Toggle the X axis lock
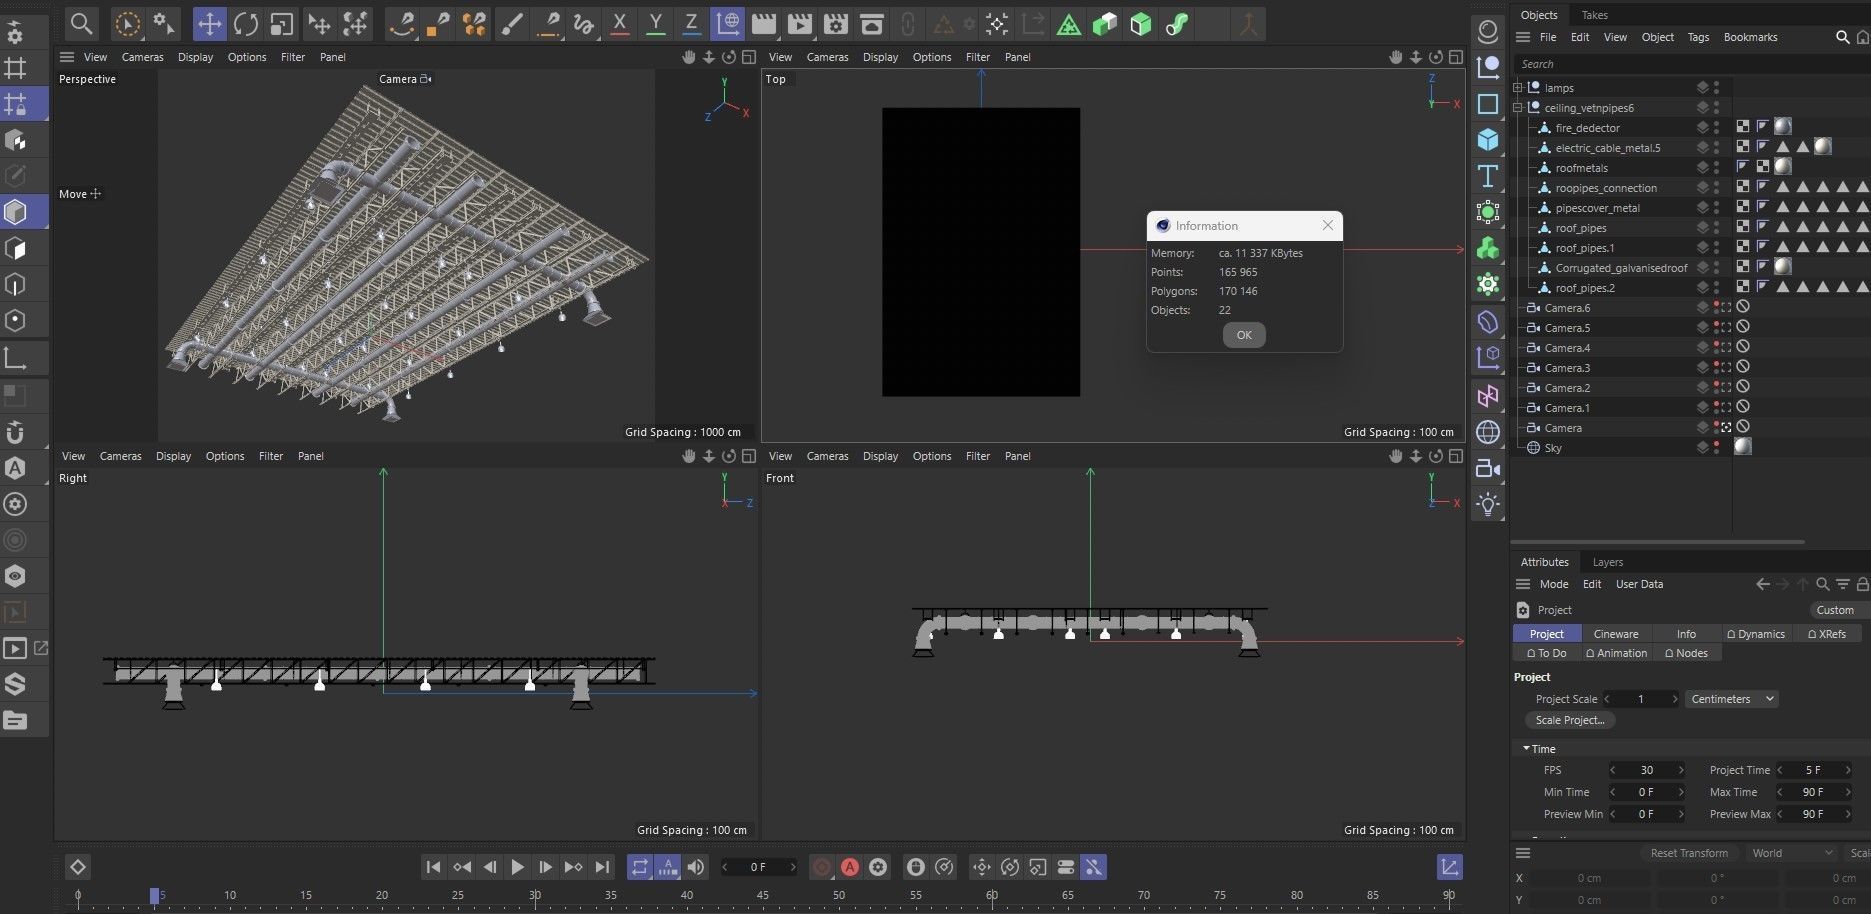This screenshot has height=914, width=1871. coord(620,23)
